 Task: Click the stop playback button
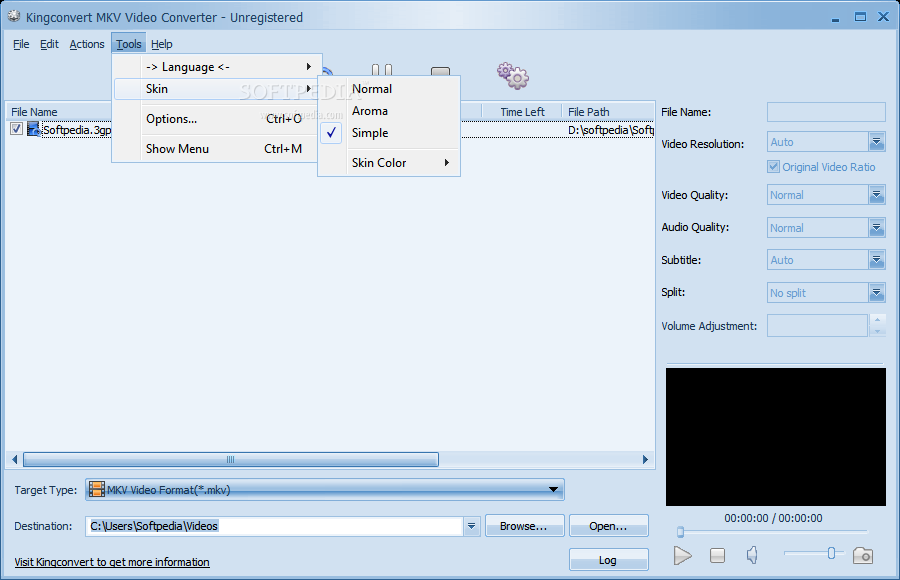717,555
